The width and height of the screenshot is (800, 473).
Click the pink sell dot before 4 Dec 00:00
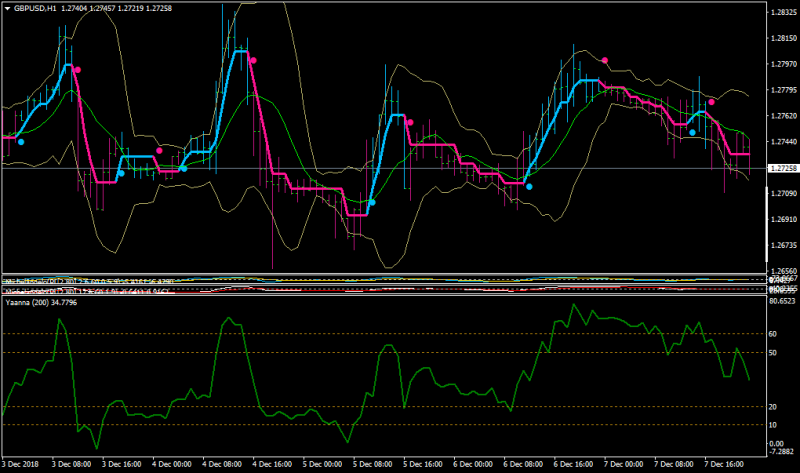(x=160, y=151)
